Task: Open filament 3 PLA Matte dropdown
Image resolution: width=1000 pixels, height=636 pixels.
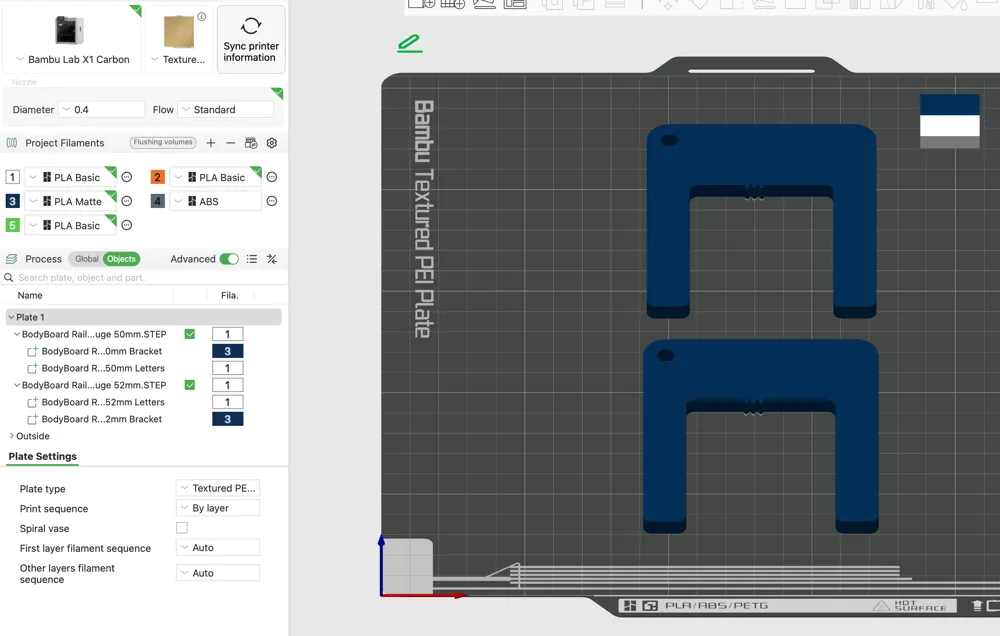Action: coord(70,202)
